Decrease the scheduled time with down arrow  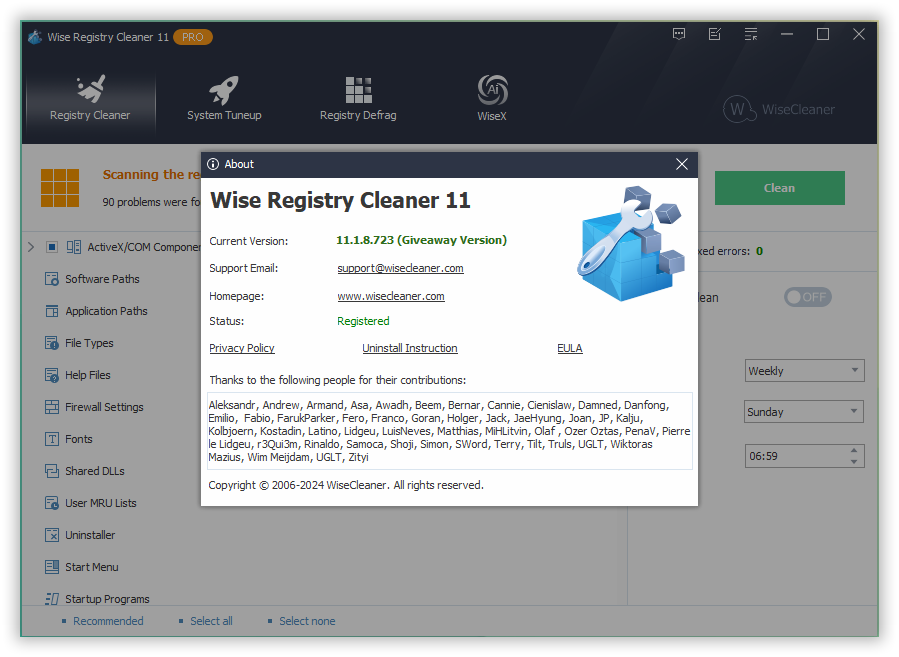[854, 462]
